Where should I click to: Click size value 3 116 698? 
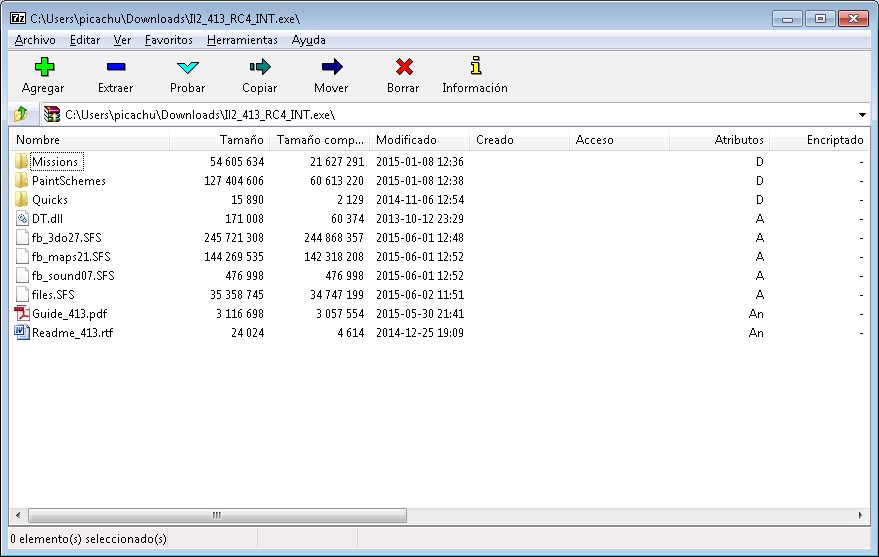coord(240,314)
